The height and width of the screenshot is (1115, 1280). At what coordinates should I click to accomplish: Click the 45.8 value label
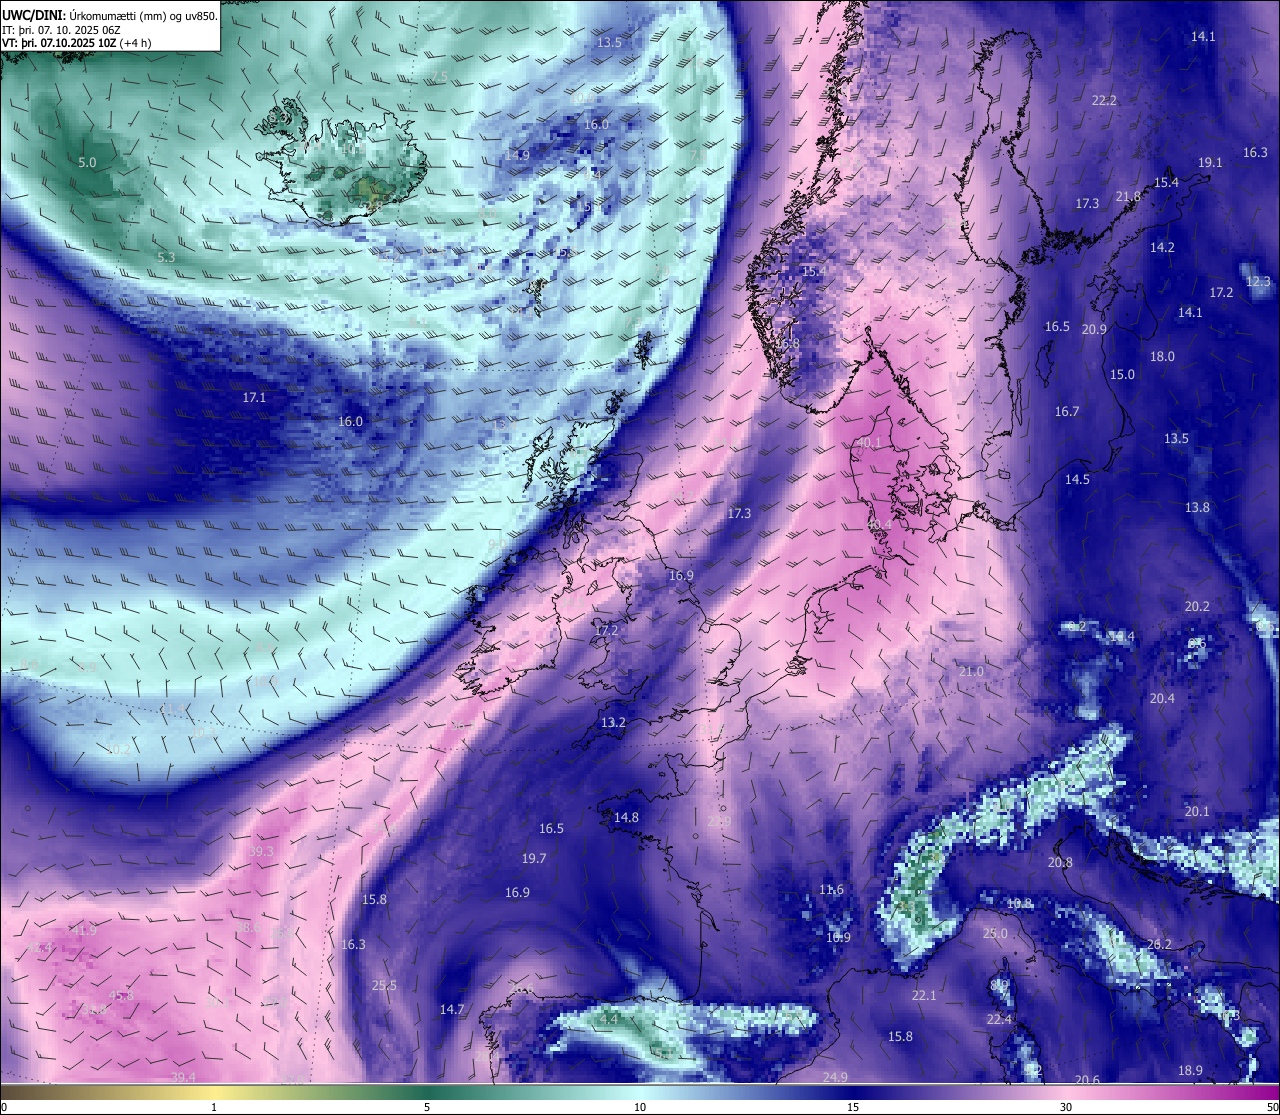121,995
